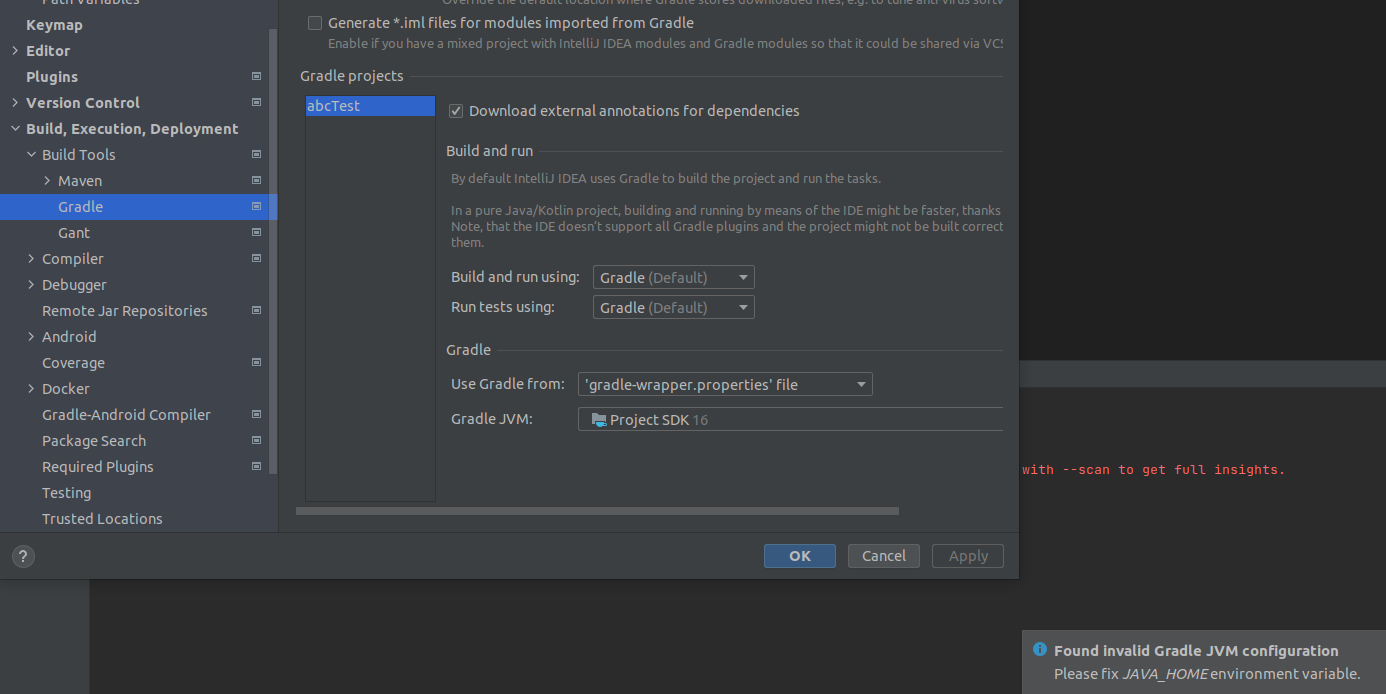Image resolution: width=1386 pixels, height=694 pixels.
Task: Click the Found invalid Gradle JVM configuration notification
Action: tap(1204, 662)
